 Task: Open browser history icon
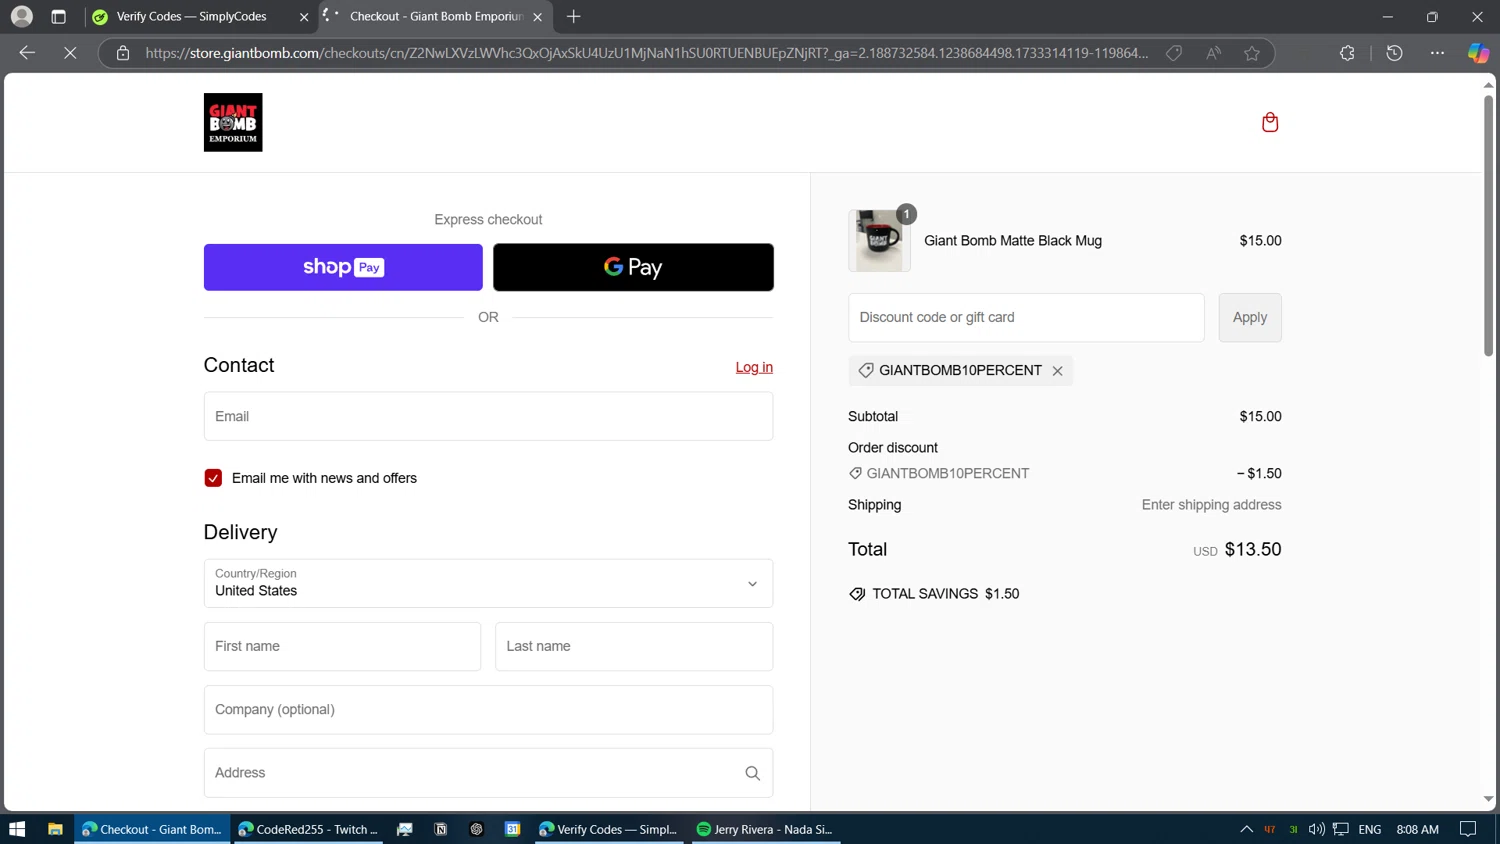[x=1394, y=53]
